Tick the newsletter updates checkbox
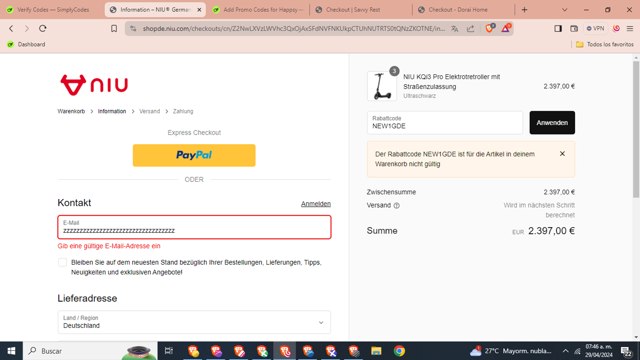 click(62, 262)
